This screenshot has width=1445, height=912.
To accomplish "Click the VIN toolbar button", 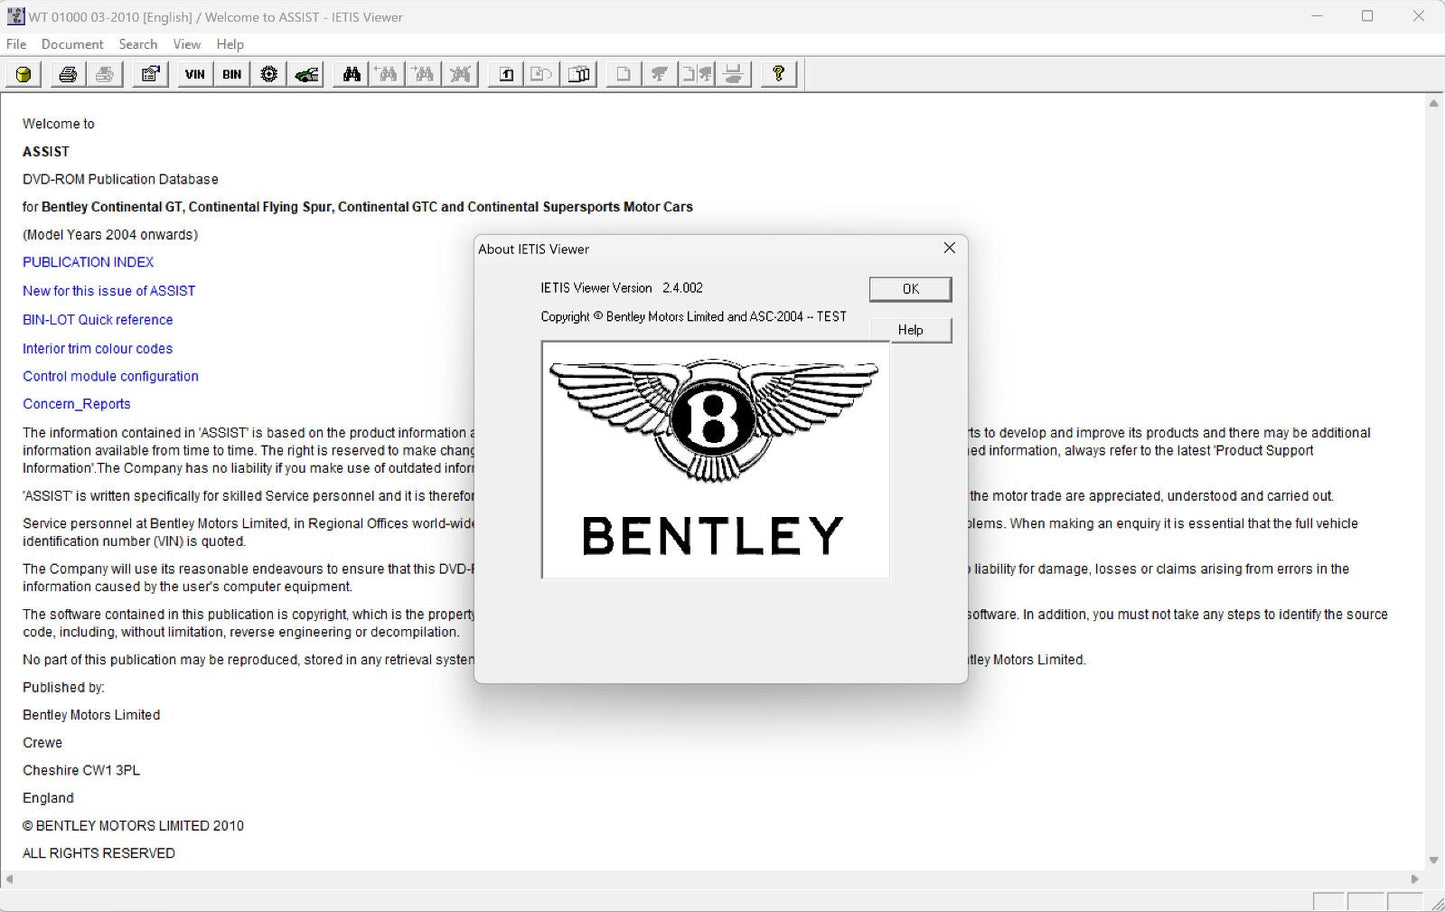I will 195,74.
